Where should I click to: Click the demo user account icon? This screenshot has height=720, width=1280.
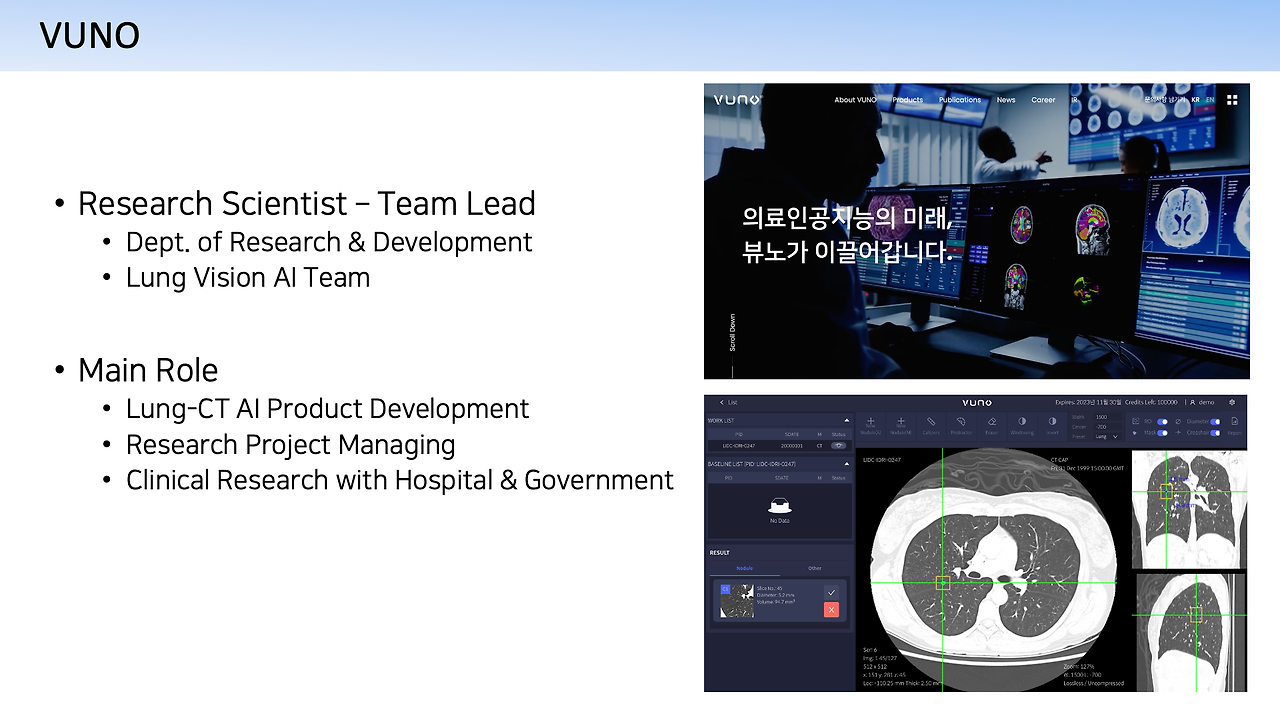1193,402
